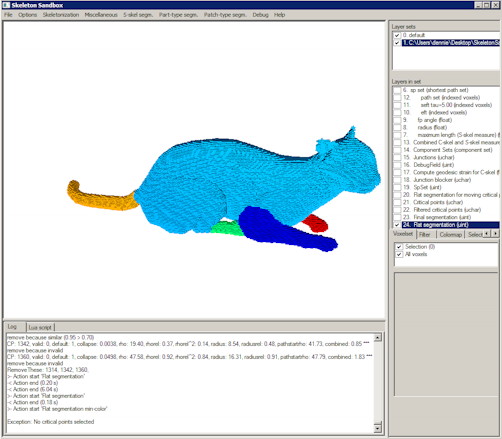Open the Options menu
The height and width of the screenshot is (439, 502).
28,15
